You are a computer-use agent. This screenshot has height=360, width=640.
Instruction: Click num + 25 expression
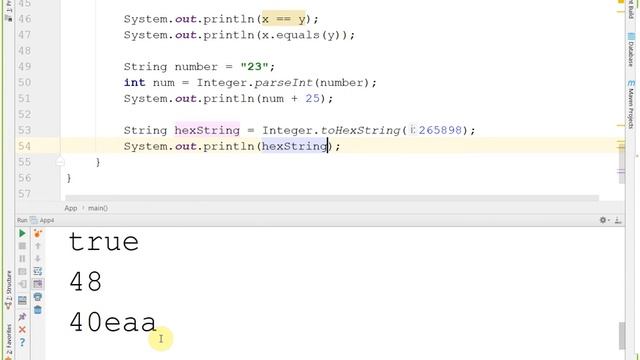click(291, 98)
